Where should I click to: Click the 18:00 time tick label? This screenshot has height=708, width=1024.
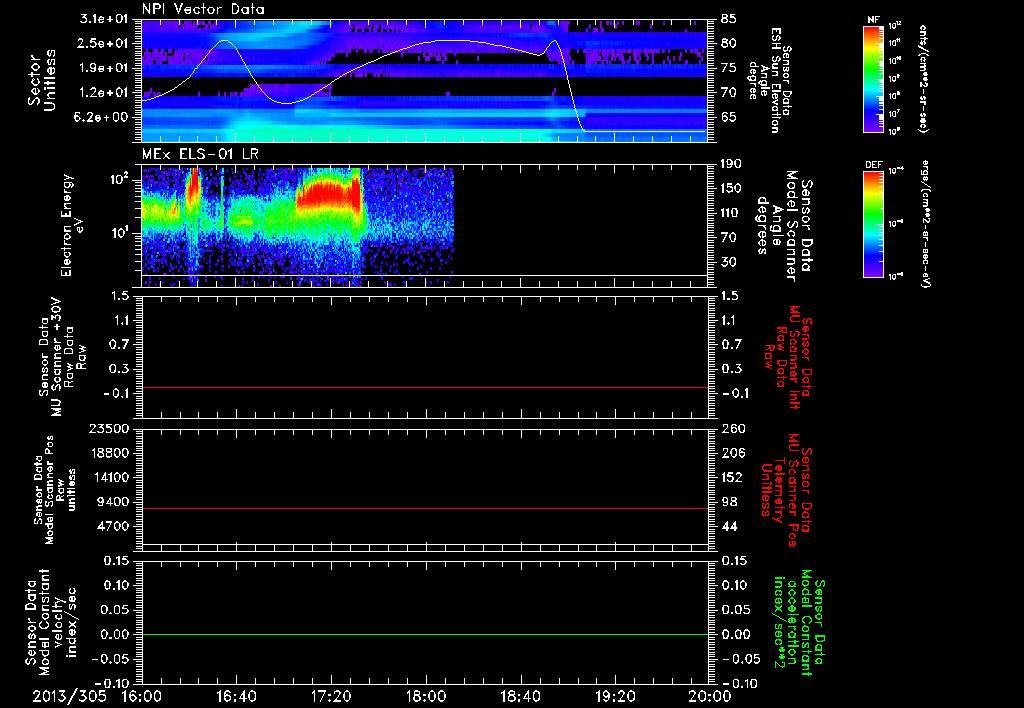[426, 696]
